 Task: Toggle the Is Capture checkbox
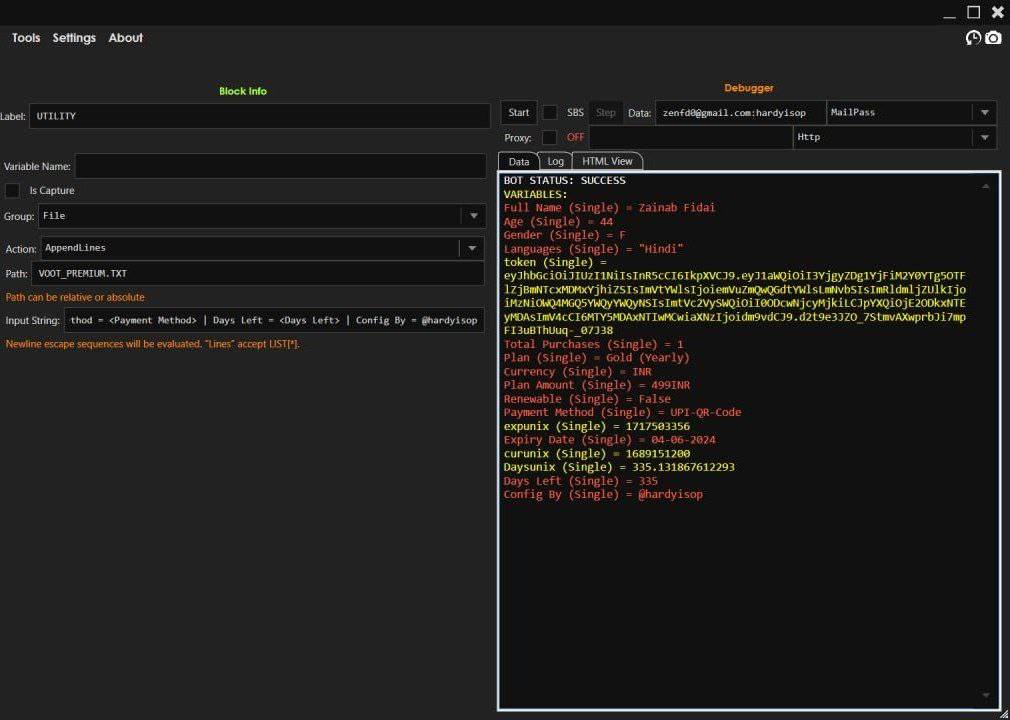click(13, 190)
